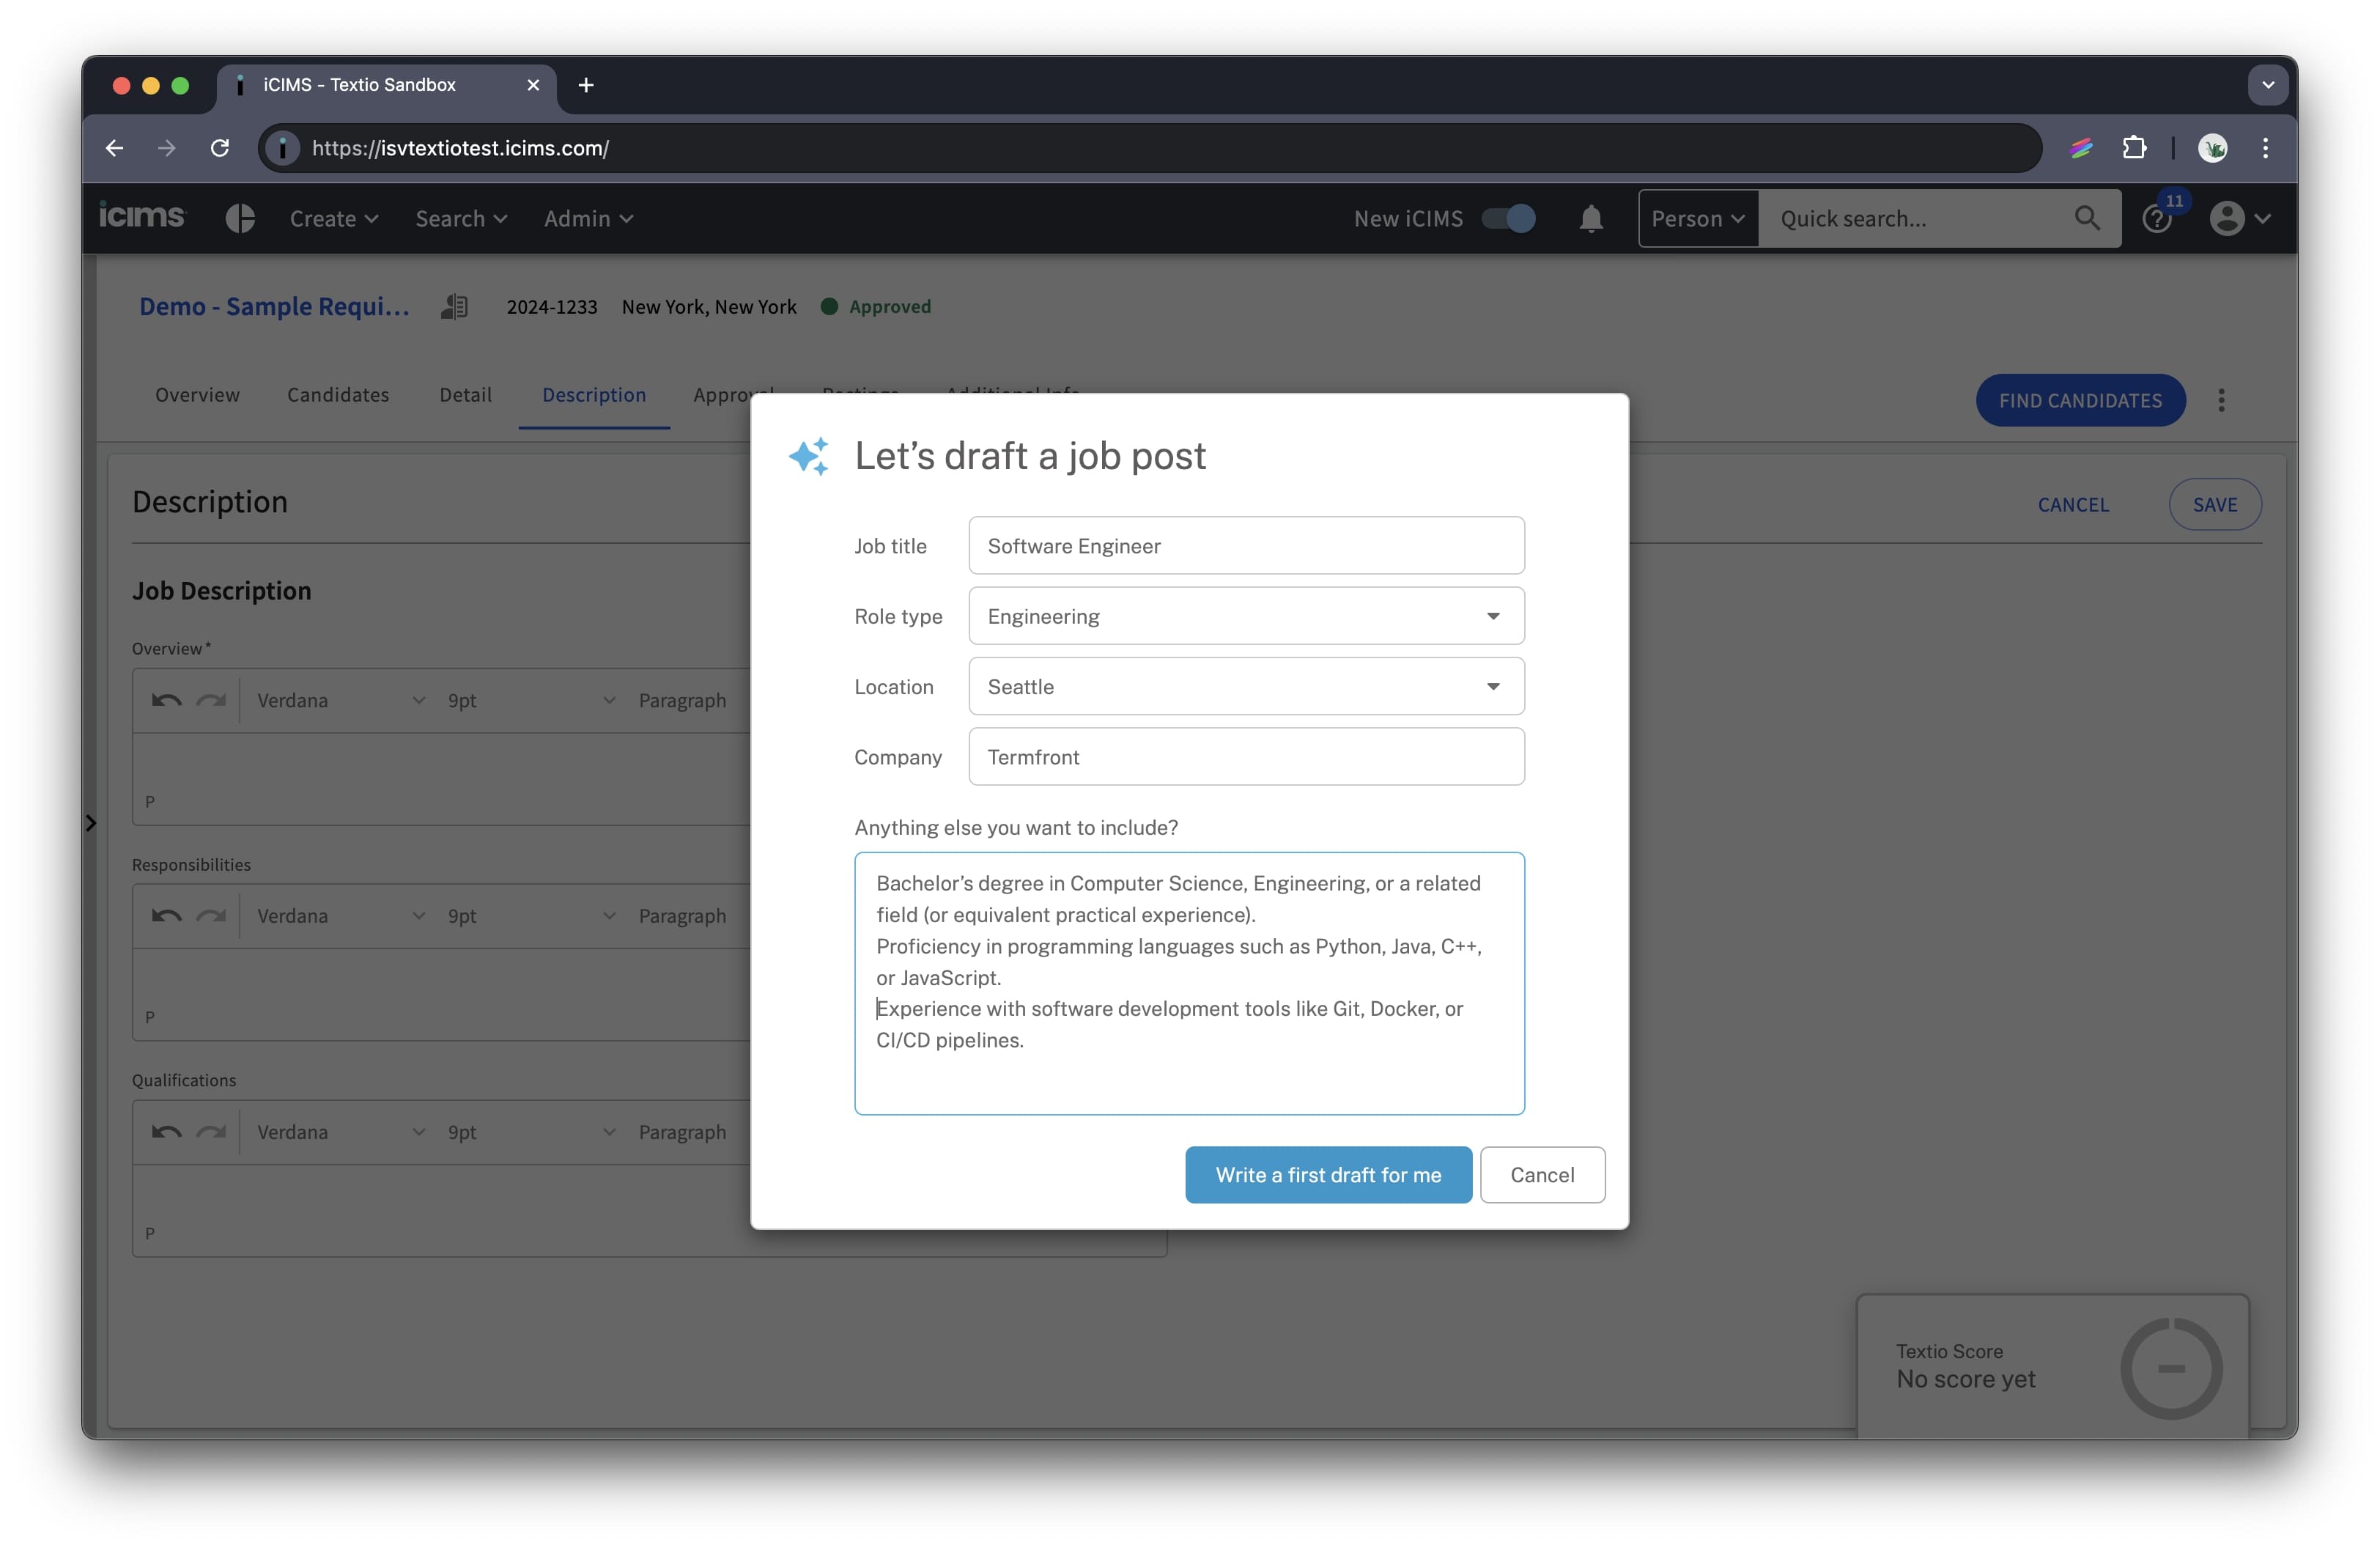
Task: Open the user account avatar menu
Action: 2240,218
